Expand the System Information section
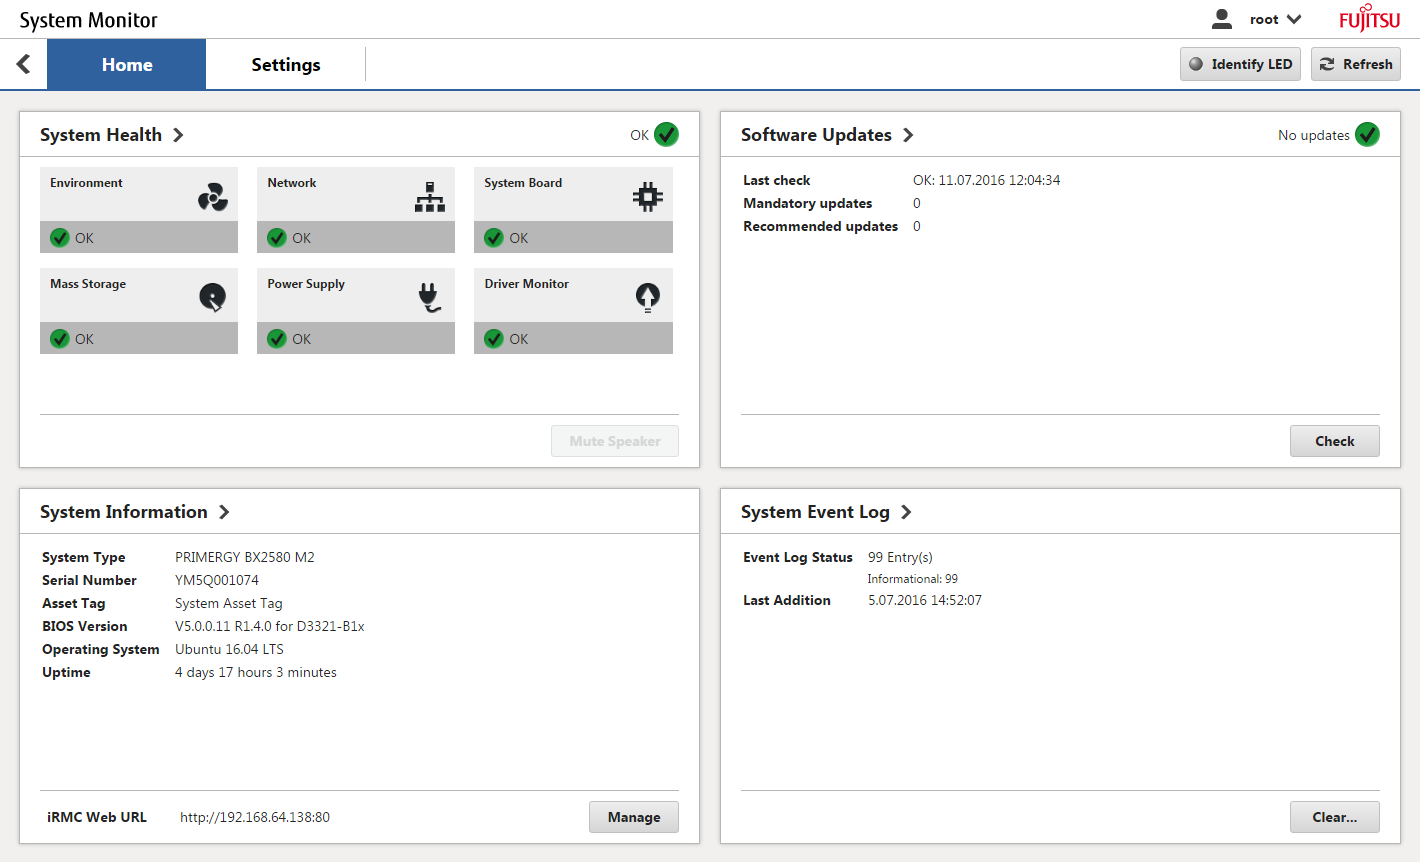The width and height of the screenshot is (1420, 862). tap(226, 511)
